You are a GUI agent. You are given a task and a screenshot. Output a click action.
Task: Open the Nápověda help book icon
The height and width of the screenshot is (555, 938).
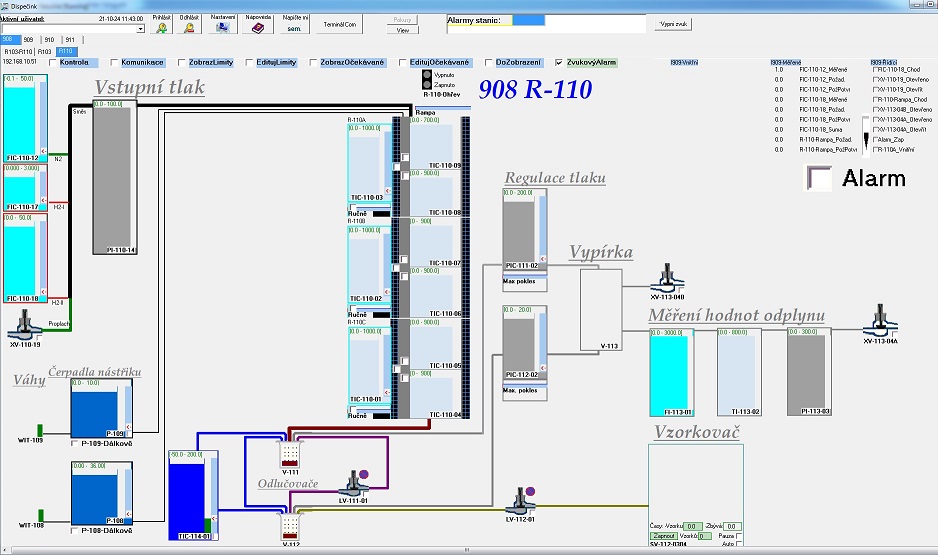(257, 28)
